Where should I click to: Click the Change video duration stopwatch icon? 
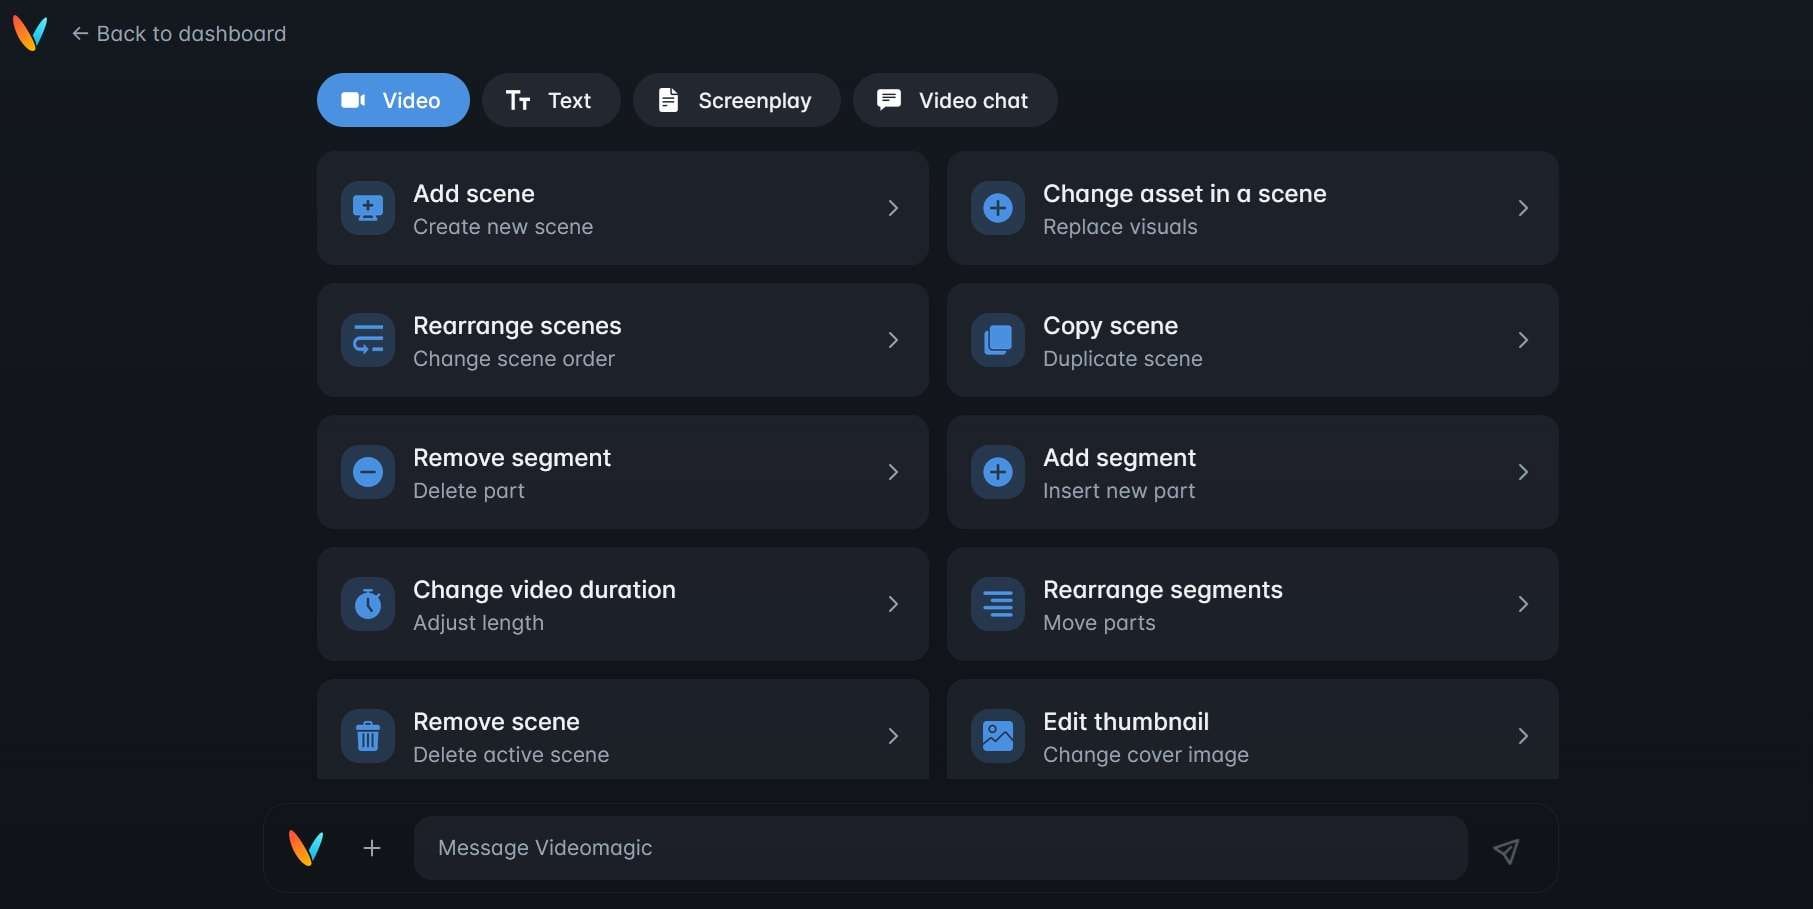tap(368, 604)
